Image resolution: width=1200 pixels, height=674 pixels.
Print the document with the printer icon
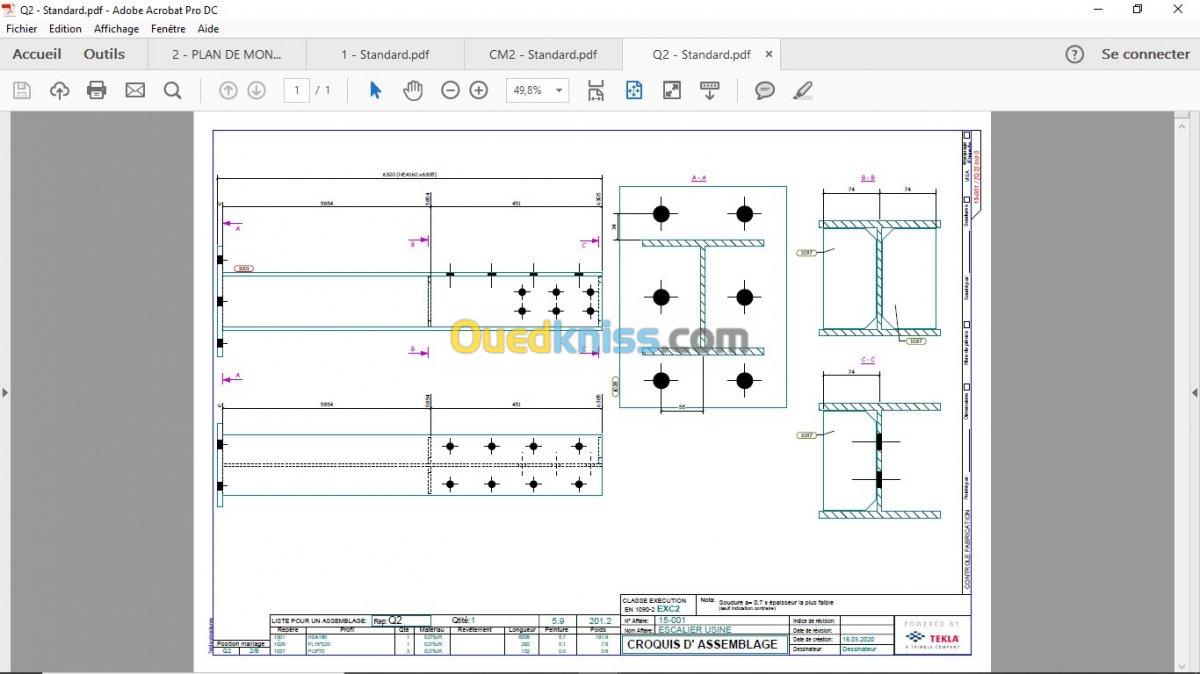click(x=97, y=91)
